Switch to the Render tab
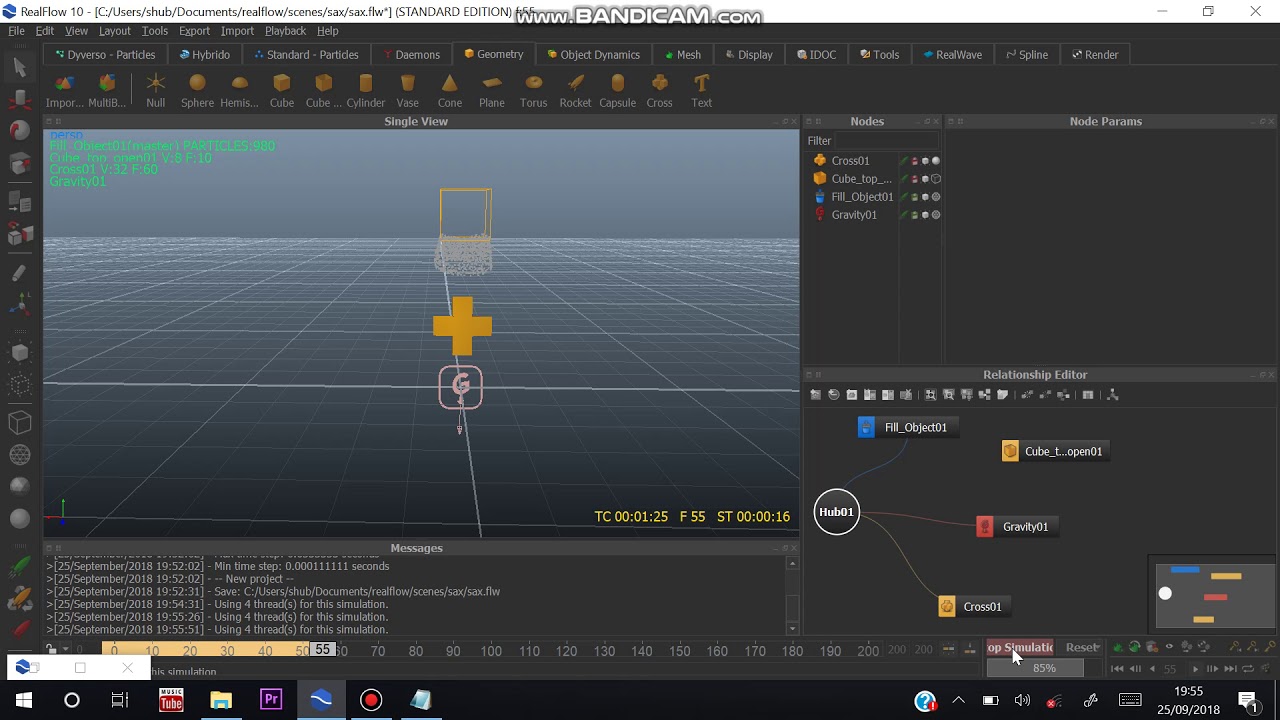This screenshot has height=720, width=1280. (1095, 55)
